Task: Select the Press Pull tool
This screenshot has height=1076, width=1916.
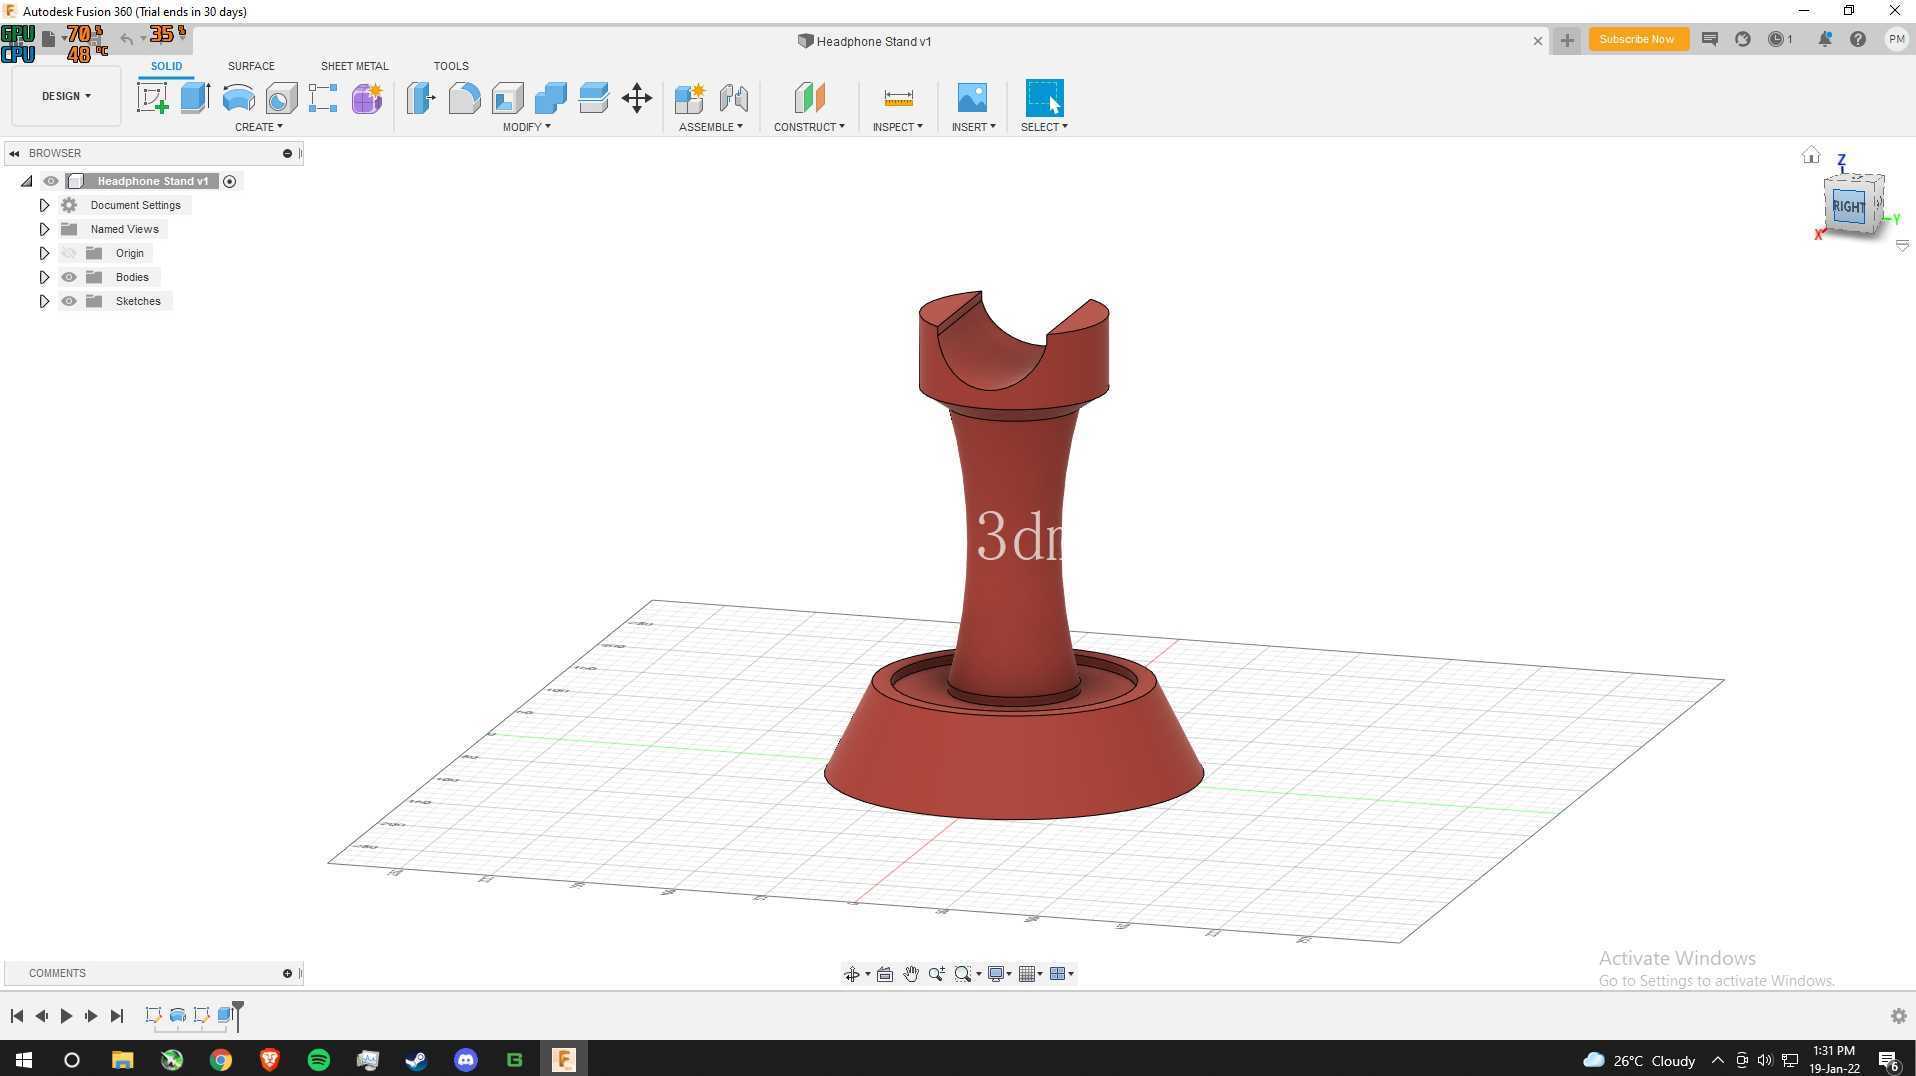Action: (x=421, y=98)
